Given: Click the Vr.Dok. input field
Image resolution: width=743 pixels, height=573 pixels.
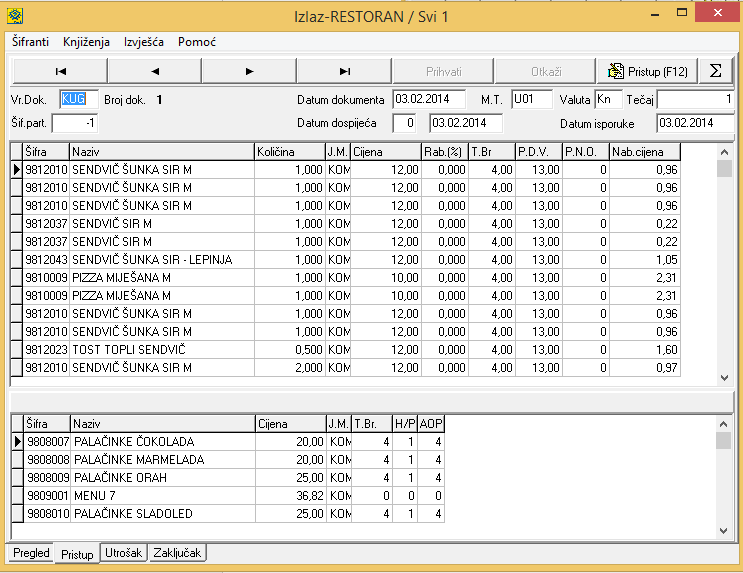Looking at the screenshot, I should coord(79,99).
